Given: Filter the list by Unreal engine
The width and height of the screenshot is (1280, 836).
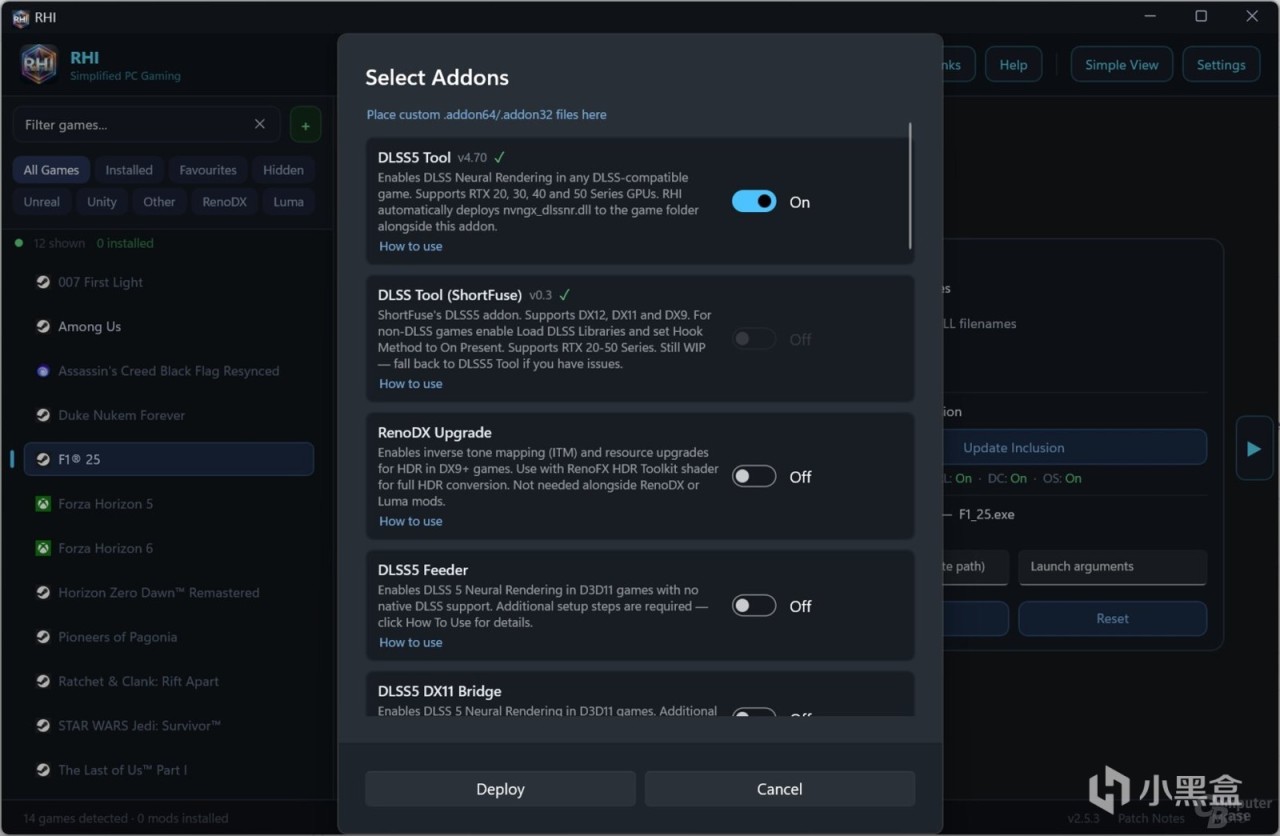Looking at the screenshot, I should click(42, 202).
